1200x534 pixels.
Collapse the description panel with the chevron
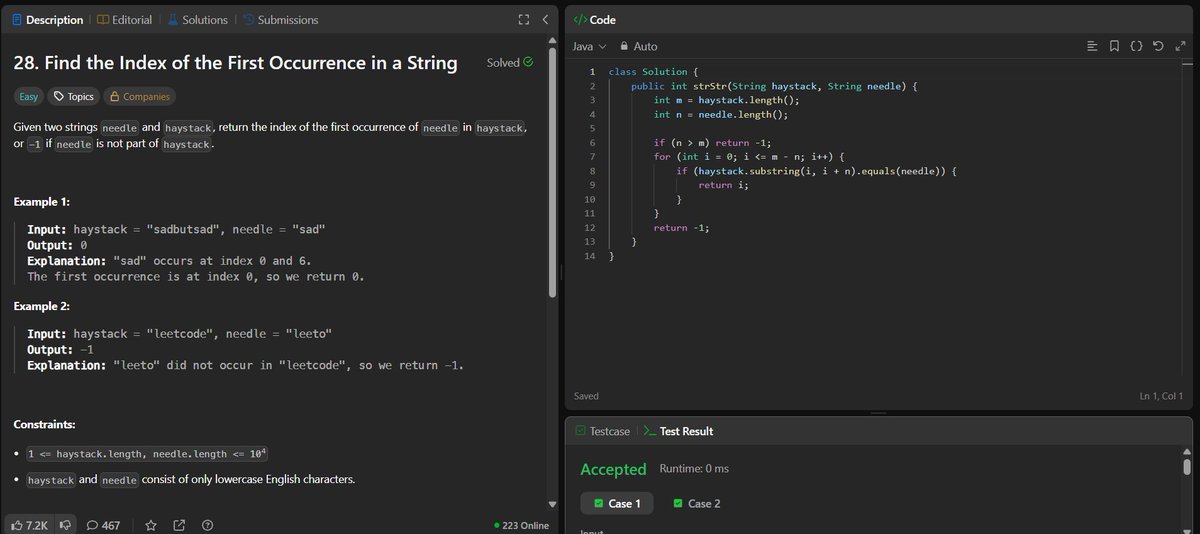[545, 20]
